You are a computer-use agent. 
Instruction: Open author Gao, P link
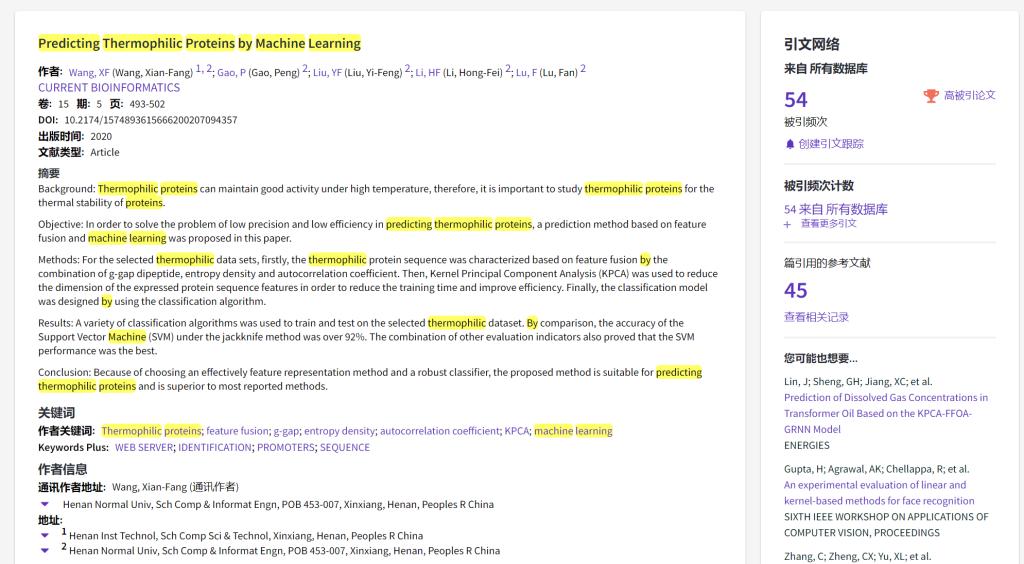[x=231, y=73]
